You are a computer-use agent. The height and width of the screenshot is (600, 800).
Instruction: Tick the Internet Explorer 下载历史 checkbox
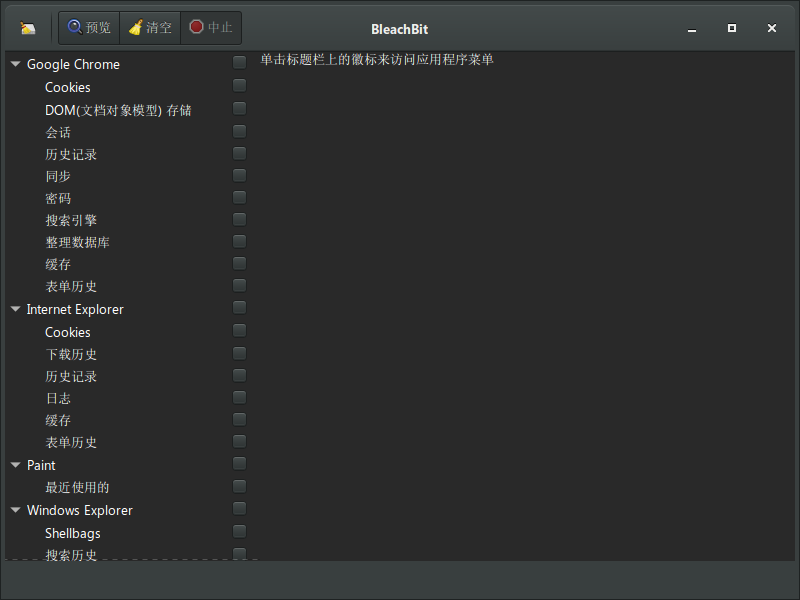240,353
